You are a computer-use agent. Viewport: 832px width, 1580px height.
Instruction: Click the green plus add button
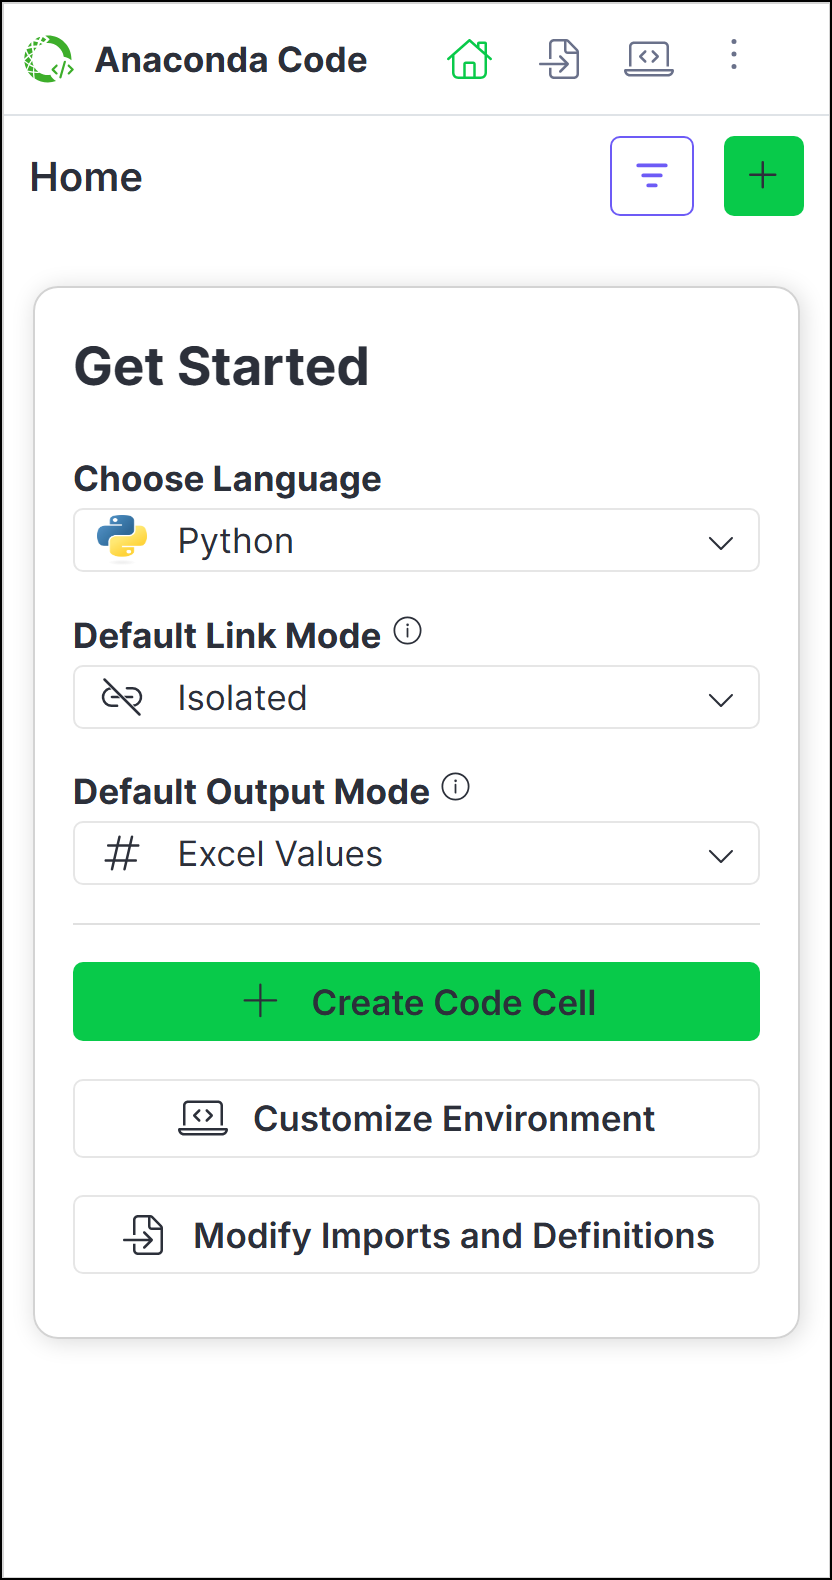(763, 176)
